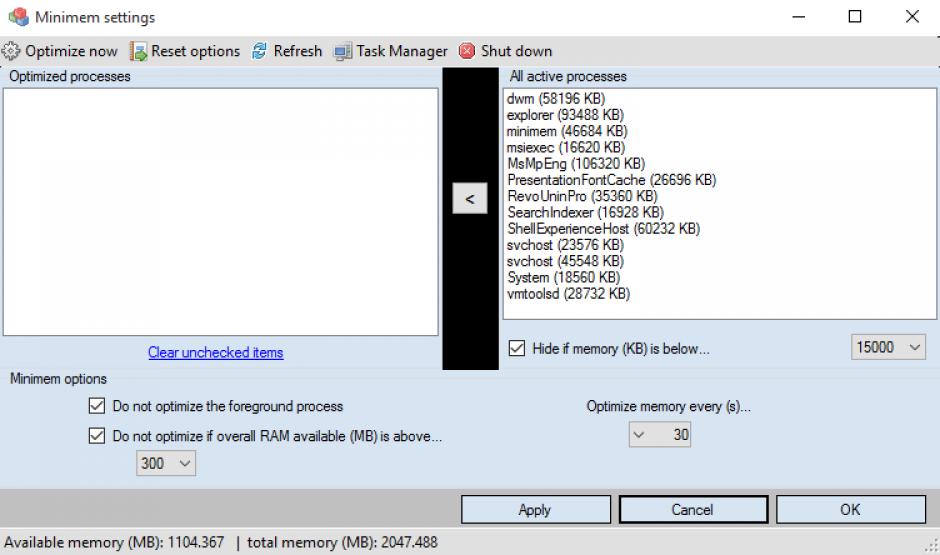The width and height of the screenshot is (940, 555).
Task: Click the Minimem app icon in title bar
Action: point(17,17)
